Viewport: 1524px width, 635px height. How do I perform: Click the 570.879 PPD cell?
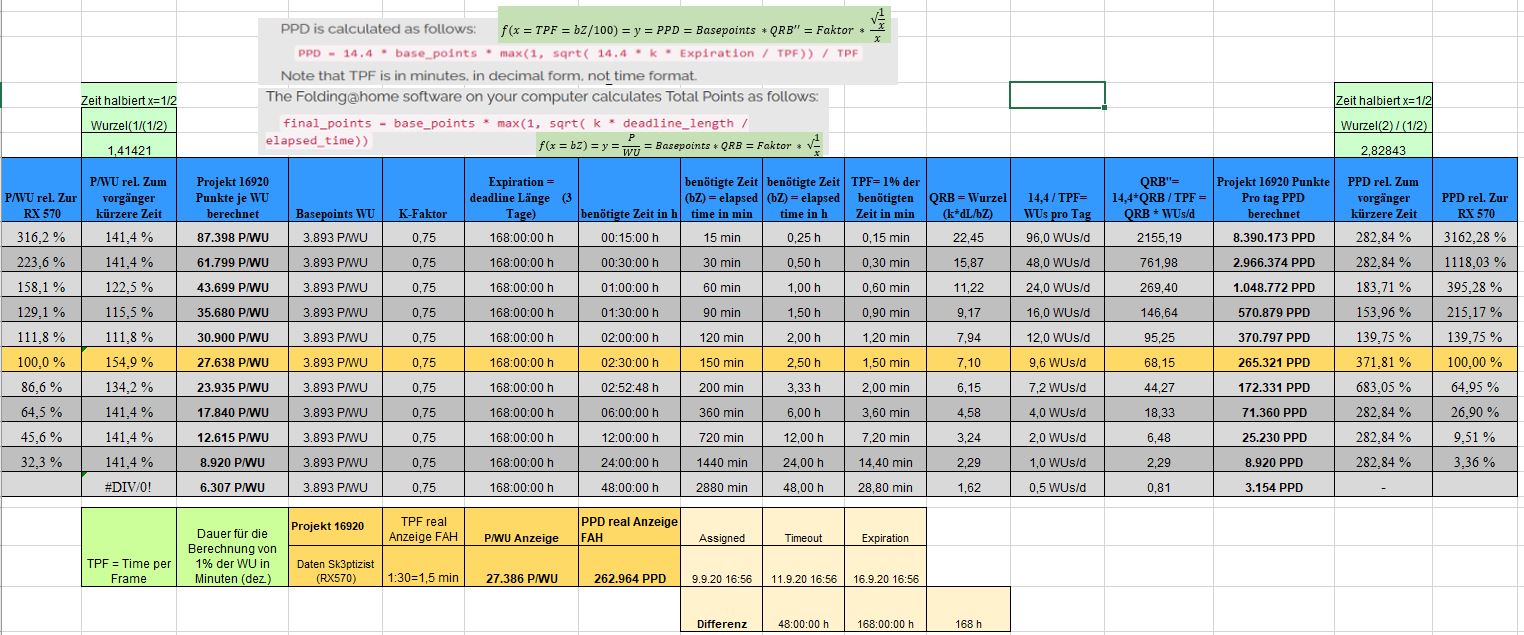[1273, 312]
